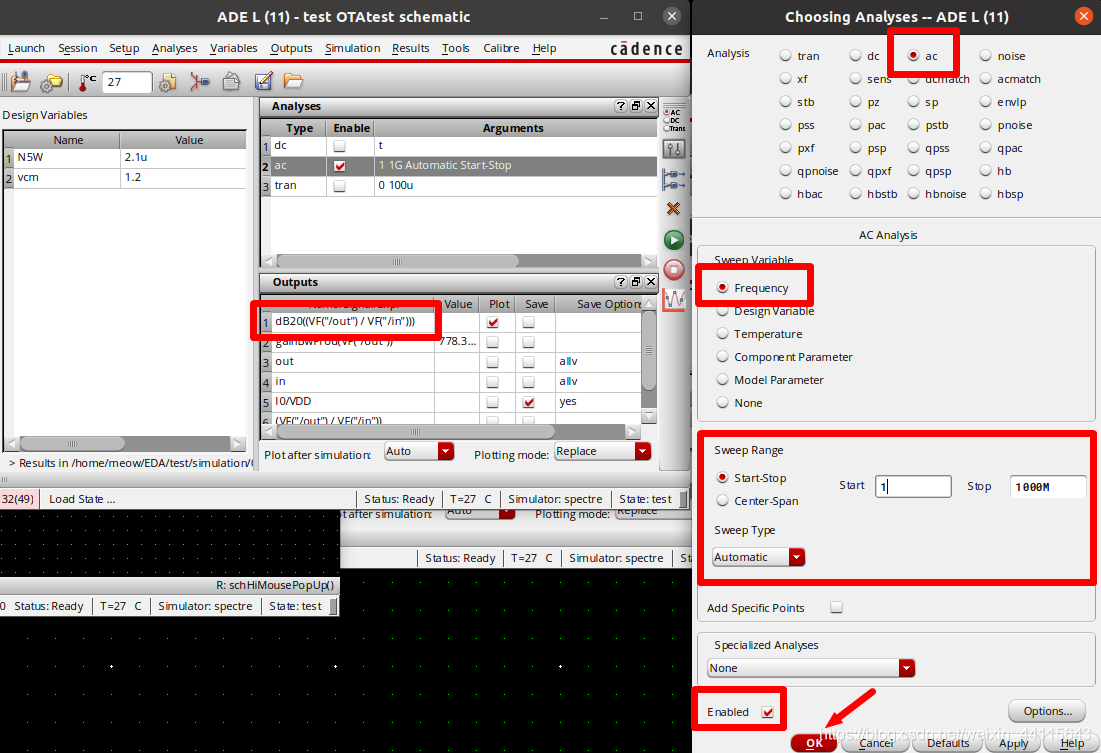The image size is (1101, 753).
Task: Click the Load State ... status bar entry
Action: tap(82, 499)
